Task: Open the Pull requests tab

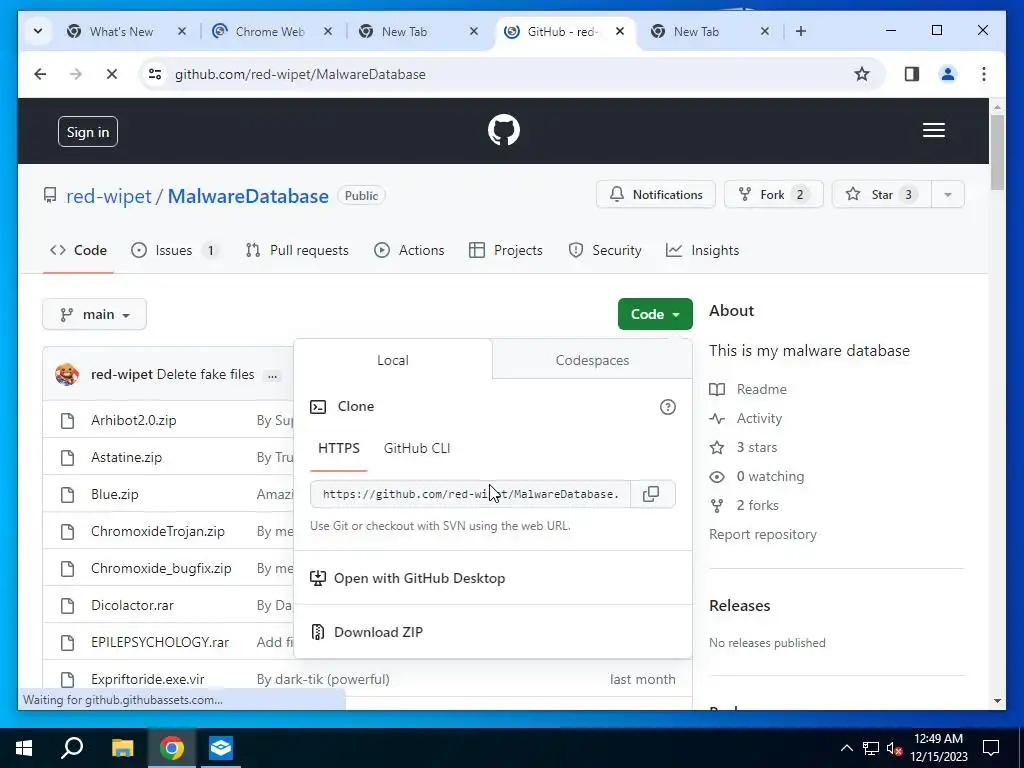Action: 297,251
